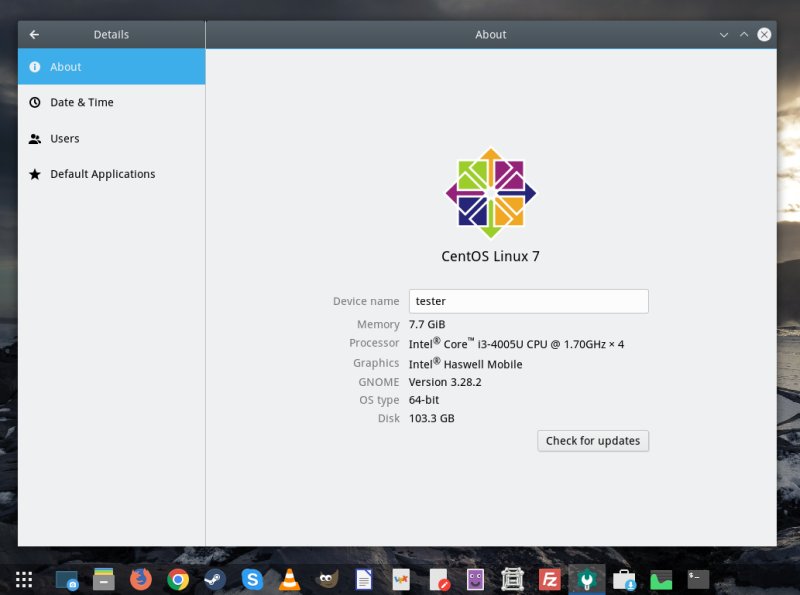
Task: Go back using the Details arrow
Action: [34, 35]
